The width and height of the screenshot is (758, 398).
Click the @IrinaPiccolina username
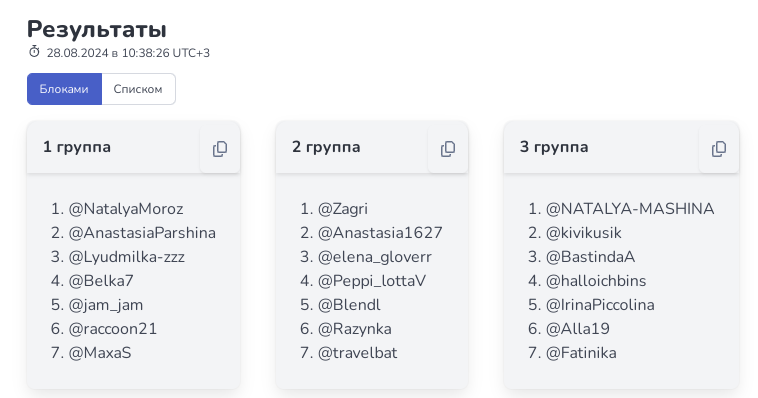click(600, 305)
